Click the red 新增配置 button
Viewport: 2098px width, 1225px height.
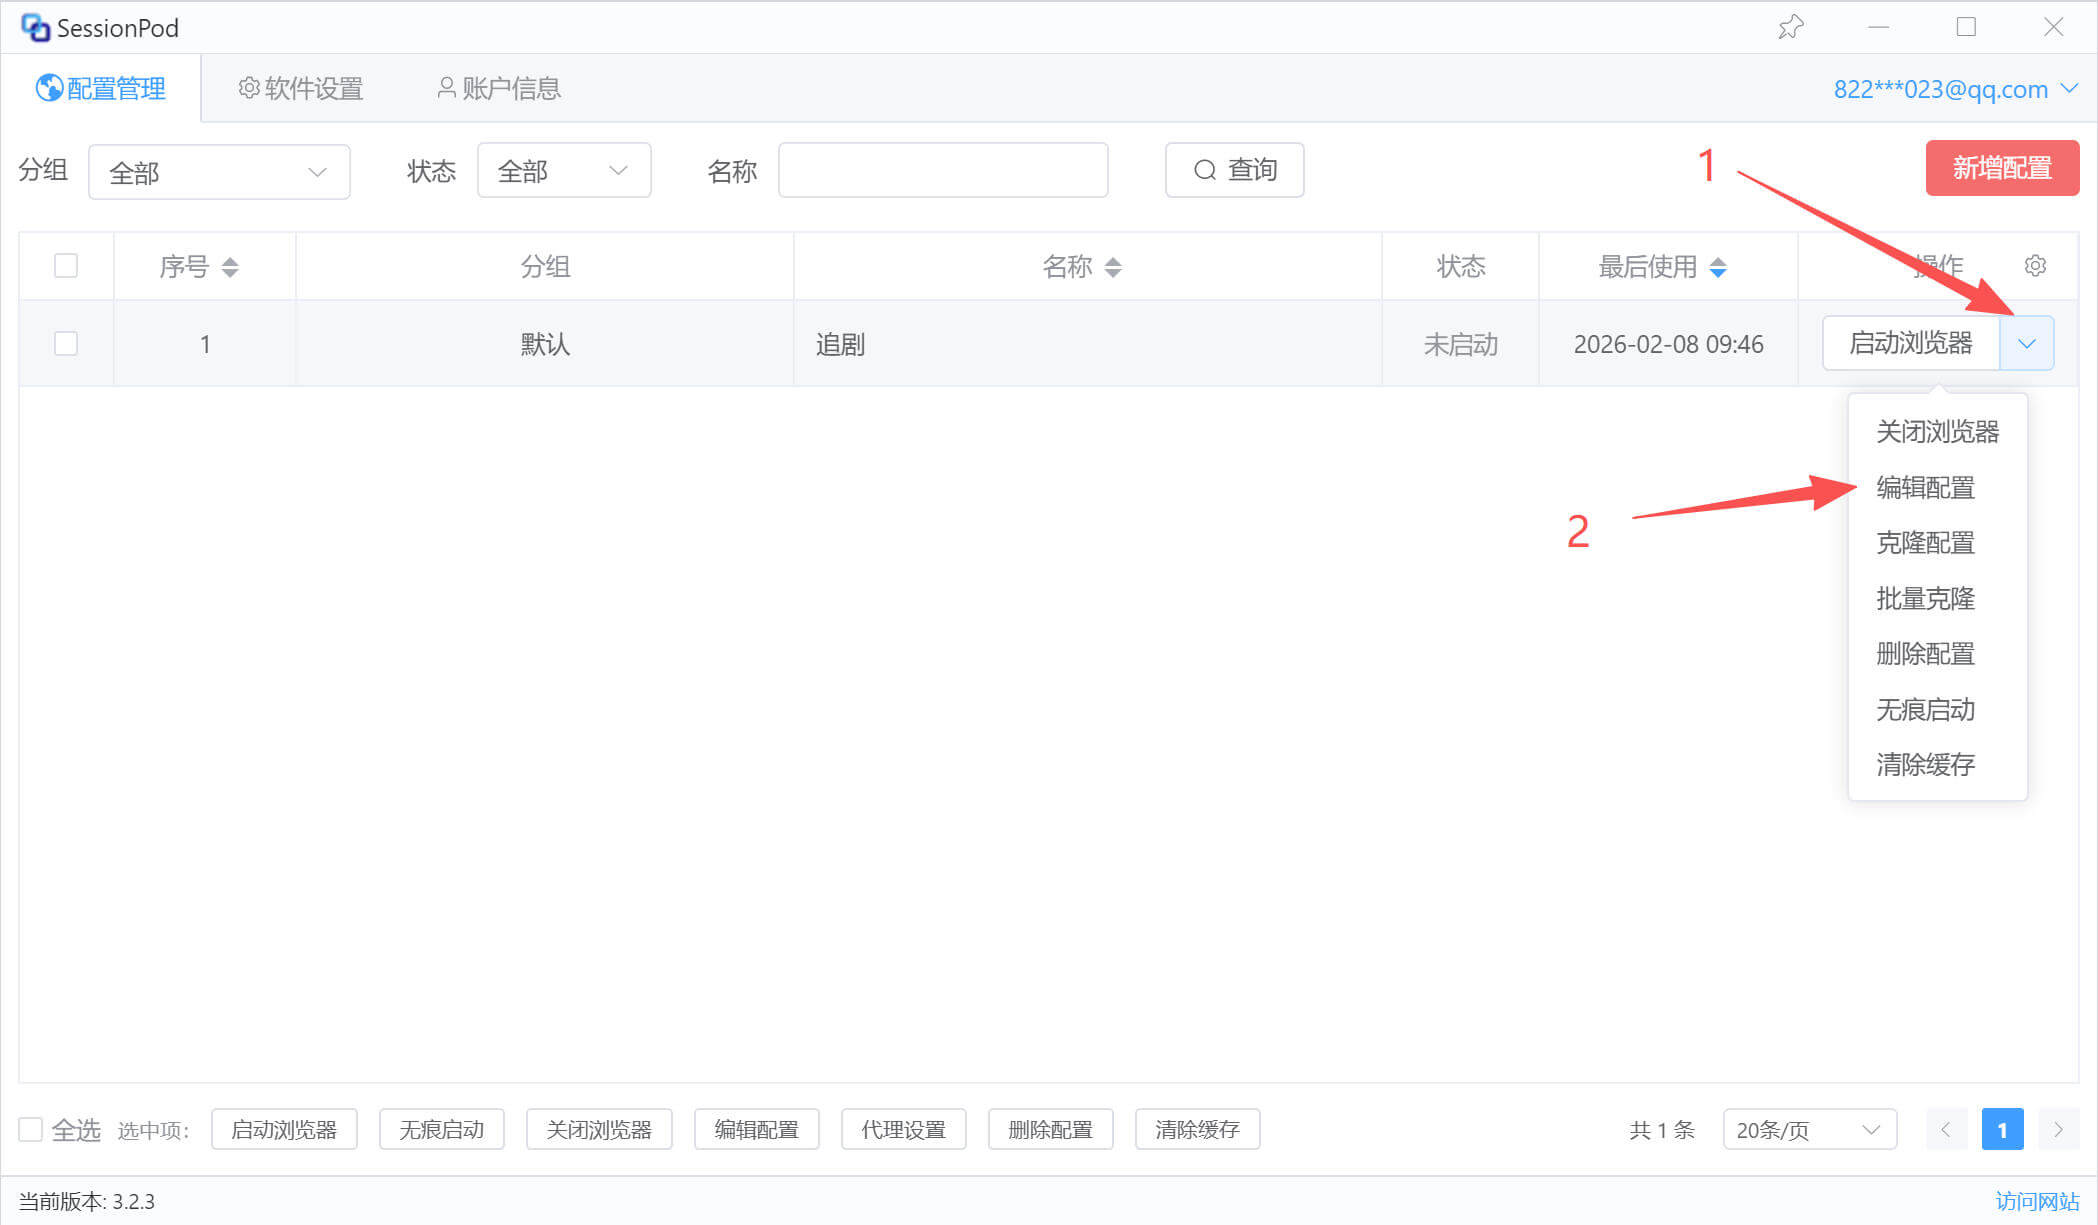[2001, 168]
